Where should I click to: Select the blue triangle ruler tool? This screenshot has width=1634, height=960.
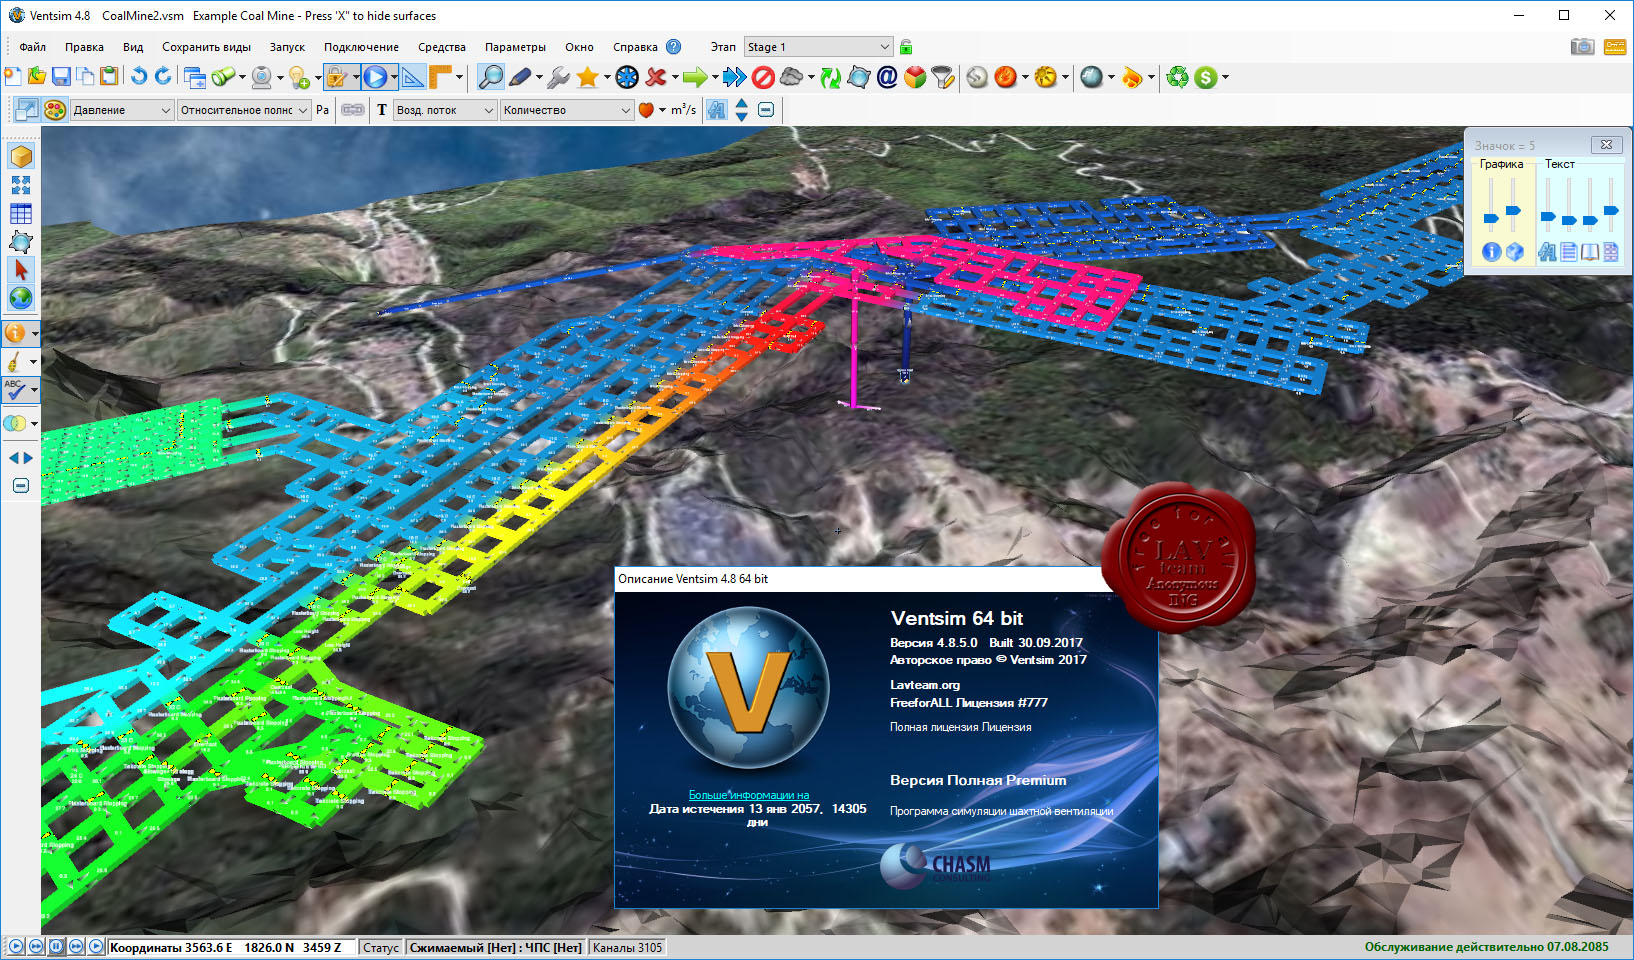coord(413,77)
